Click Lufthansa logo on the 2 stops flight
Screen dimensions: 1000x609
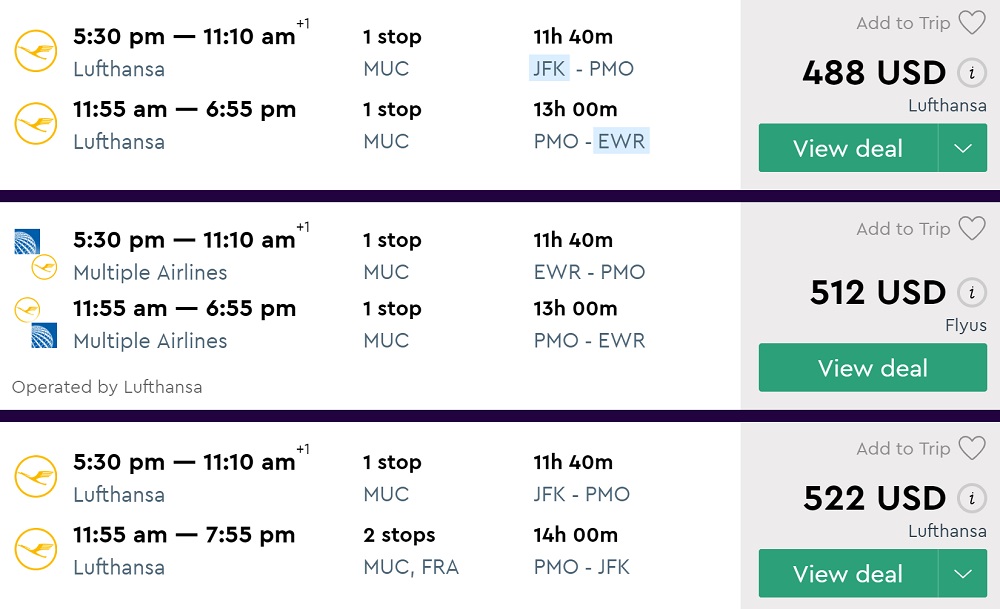36,550
